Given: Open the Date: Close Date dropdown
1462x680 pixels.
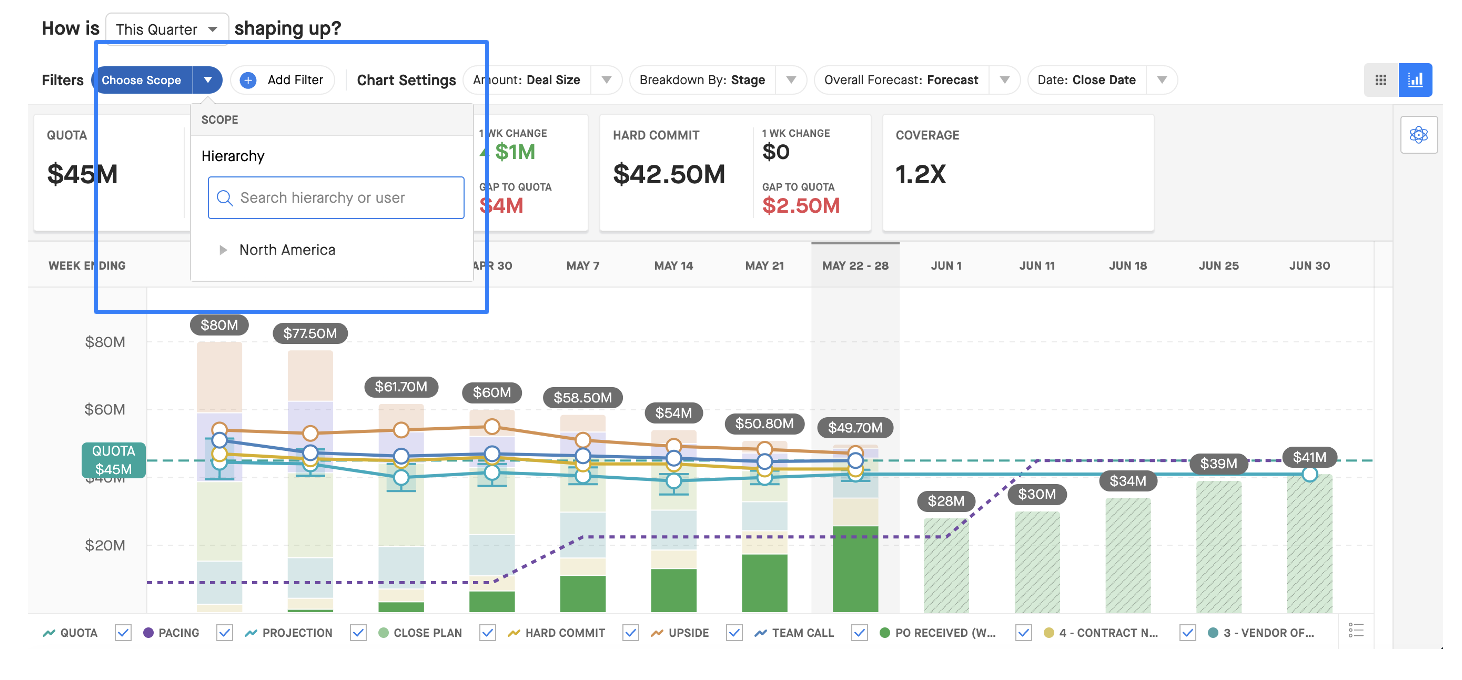Looking at the screenshot, I should click(x=1102, y=80).
